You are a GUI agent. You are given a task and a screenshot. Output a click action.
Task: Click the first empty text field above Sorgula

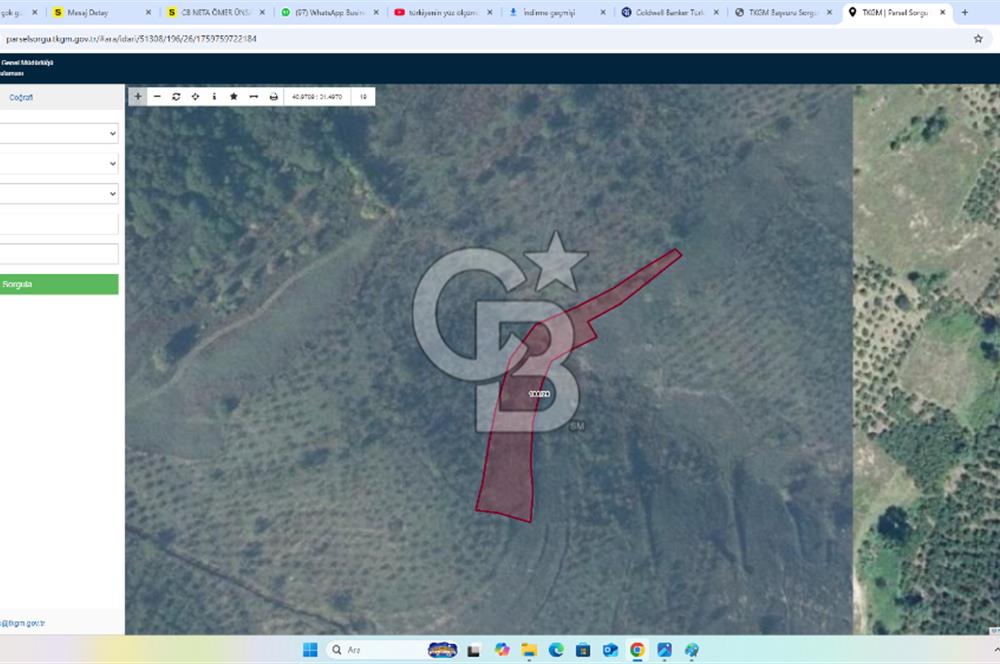(59, 224)
